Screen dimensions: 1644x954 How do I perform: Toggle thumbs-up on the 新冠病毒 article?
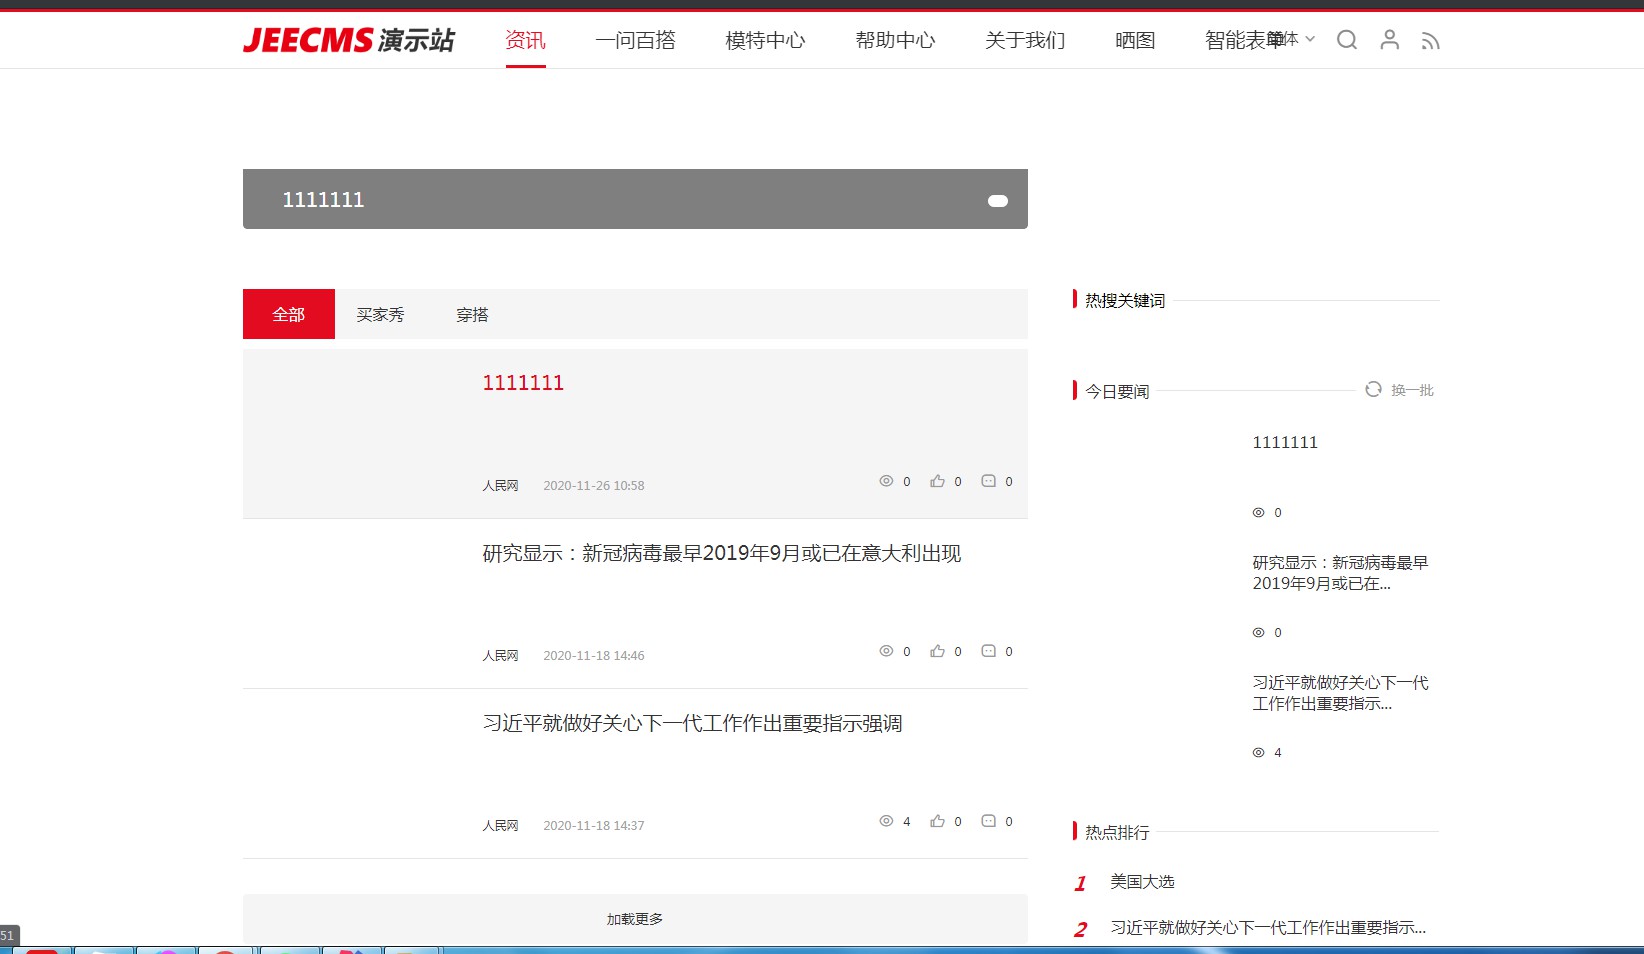pos(937,651)
